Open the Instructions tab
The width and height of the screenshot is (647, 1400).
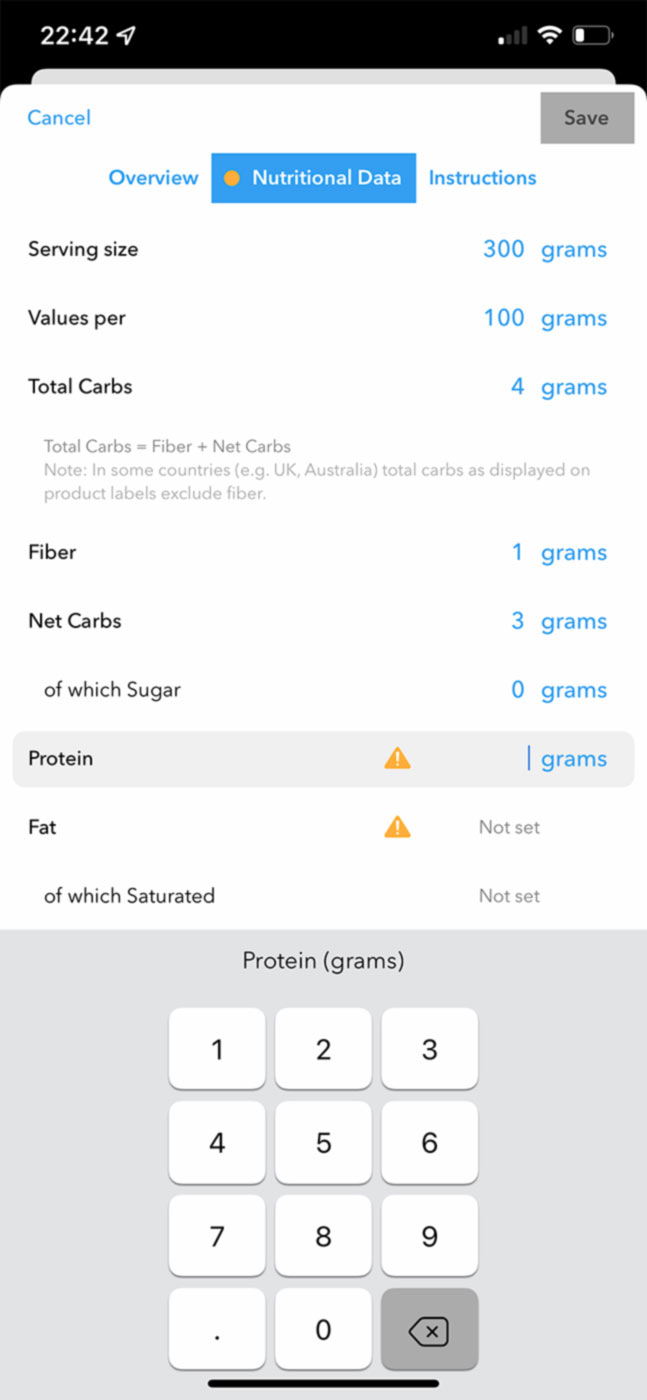tap(482, 178)
